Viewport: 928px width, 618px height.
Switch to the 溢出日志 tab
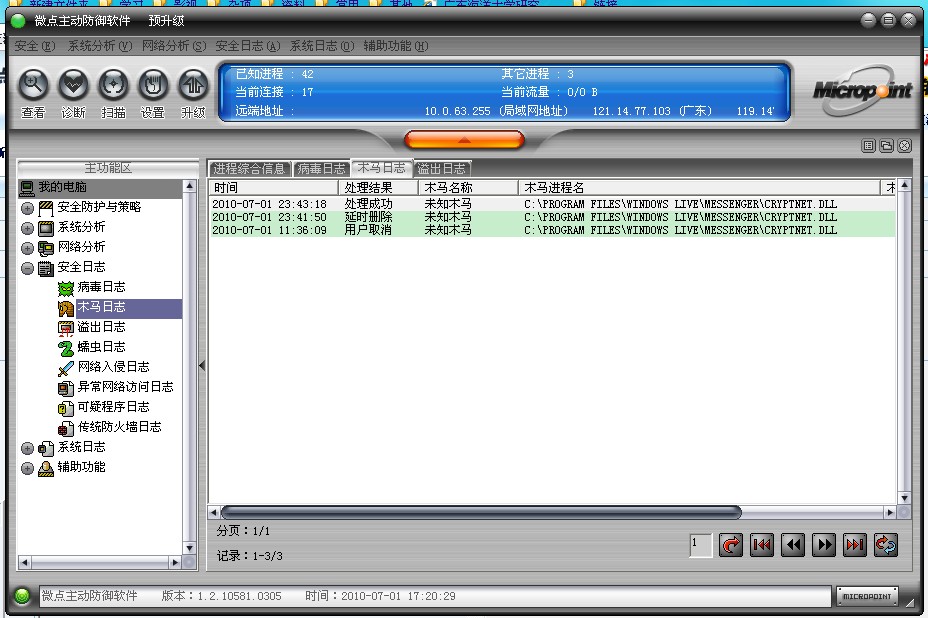(x=442, y=169)
